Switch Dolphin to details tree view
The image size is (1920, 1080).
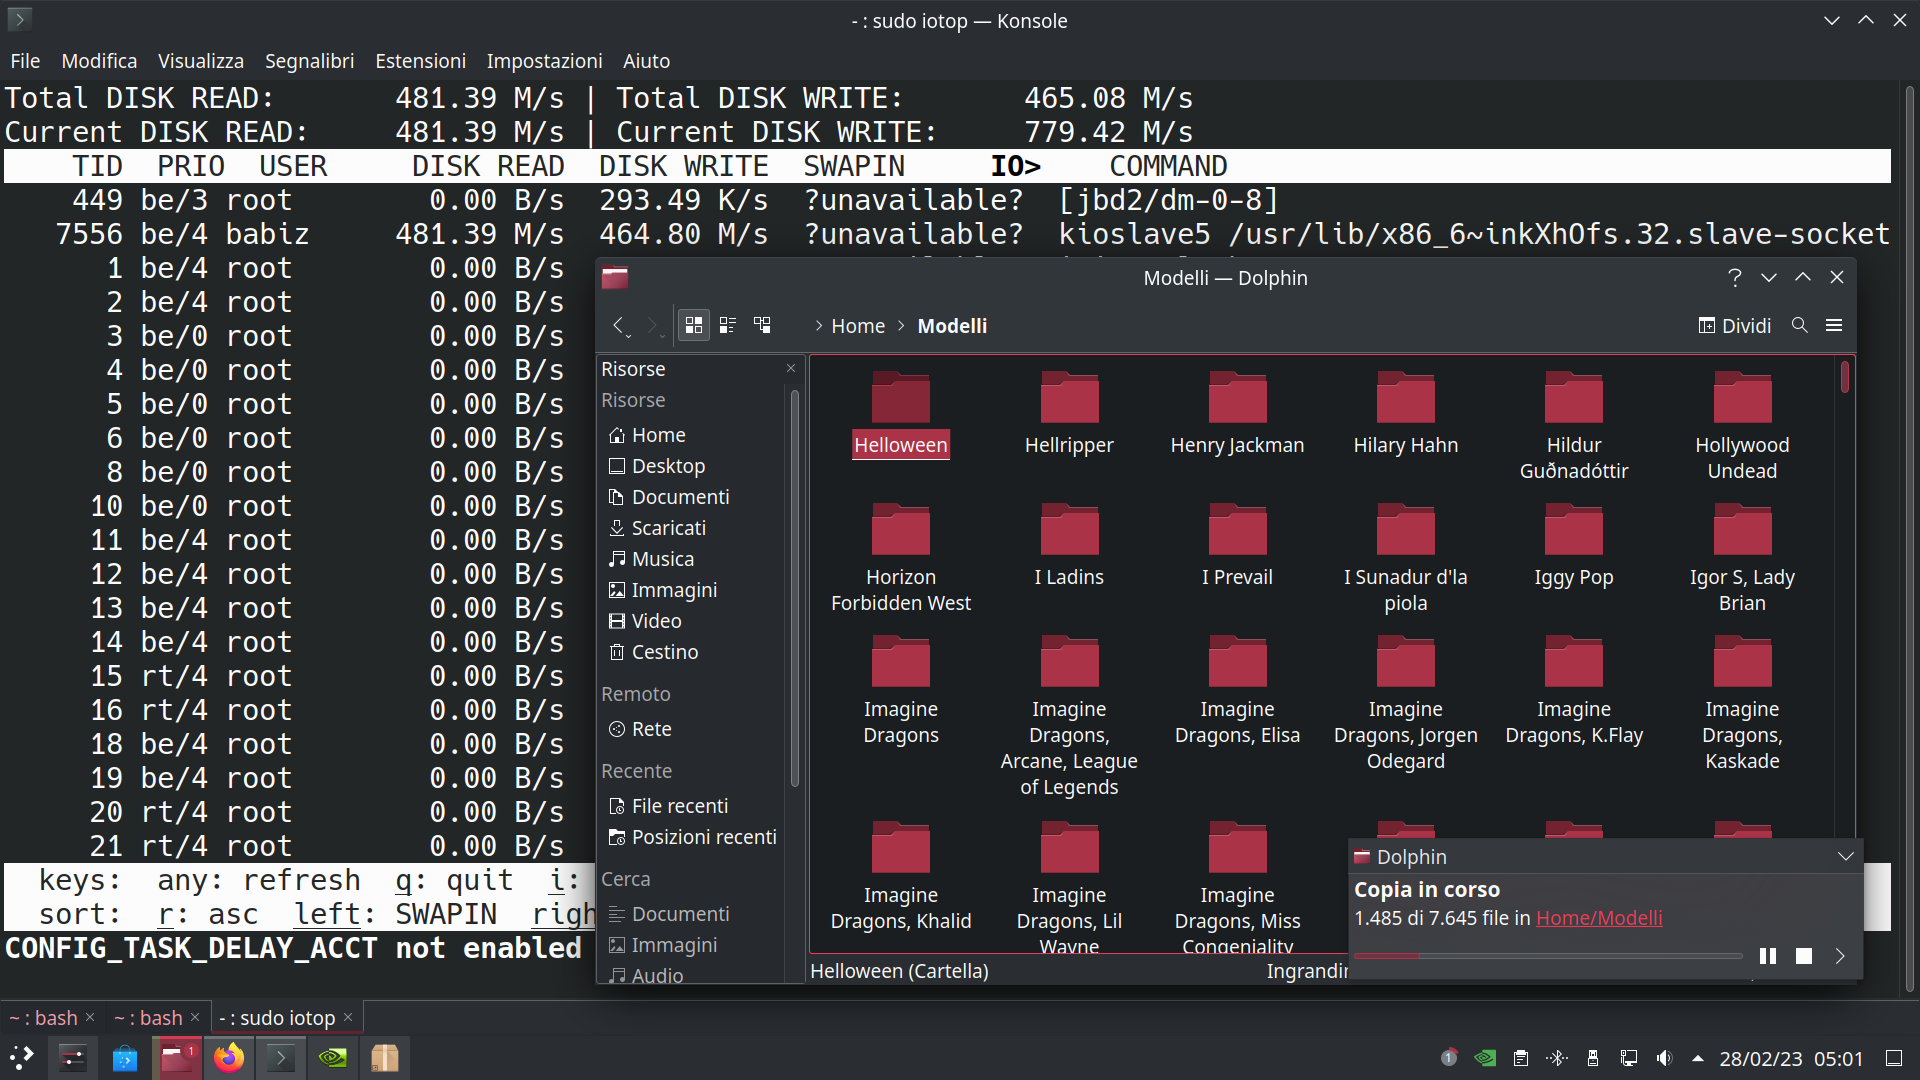click(x=762, y=325)
